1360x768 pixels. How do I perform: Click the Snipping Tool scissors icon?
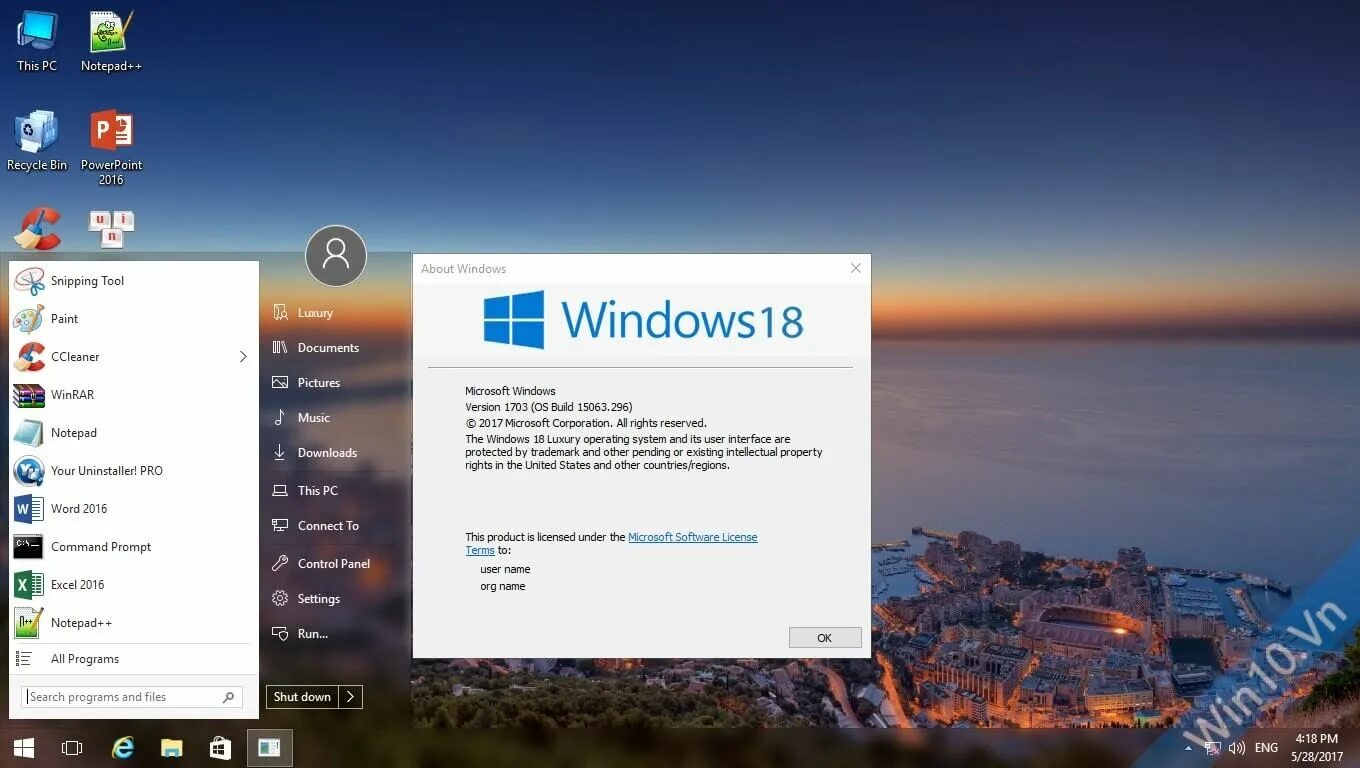[x=29, y=281]
